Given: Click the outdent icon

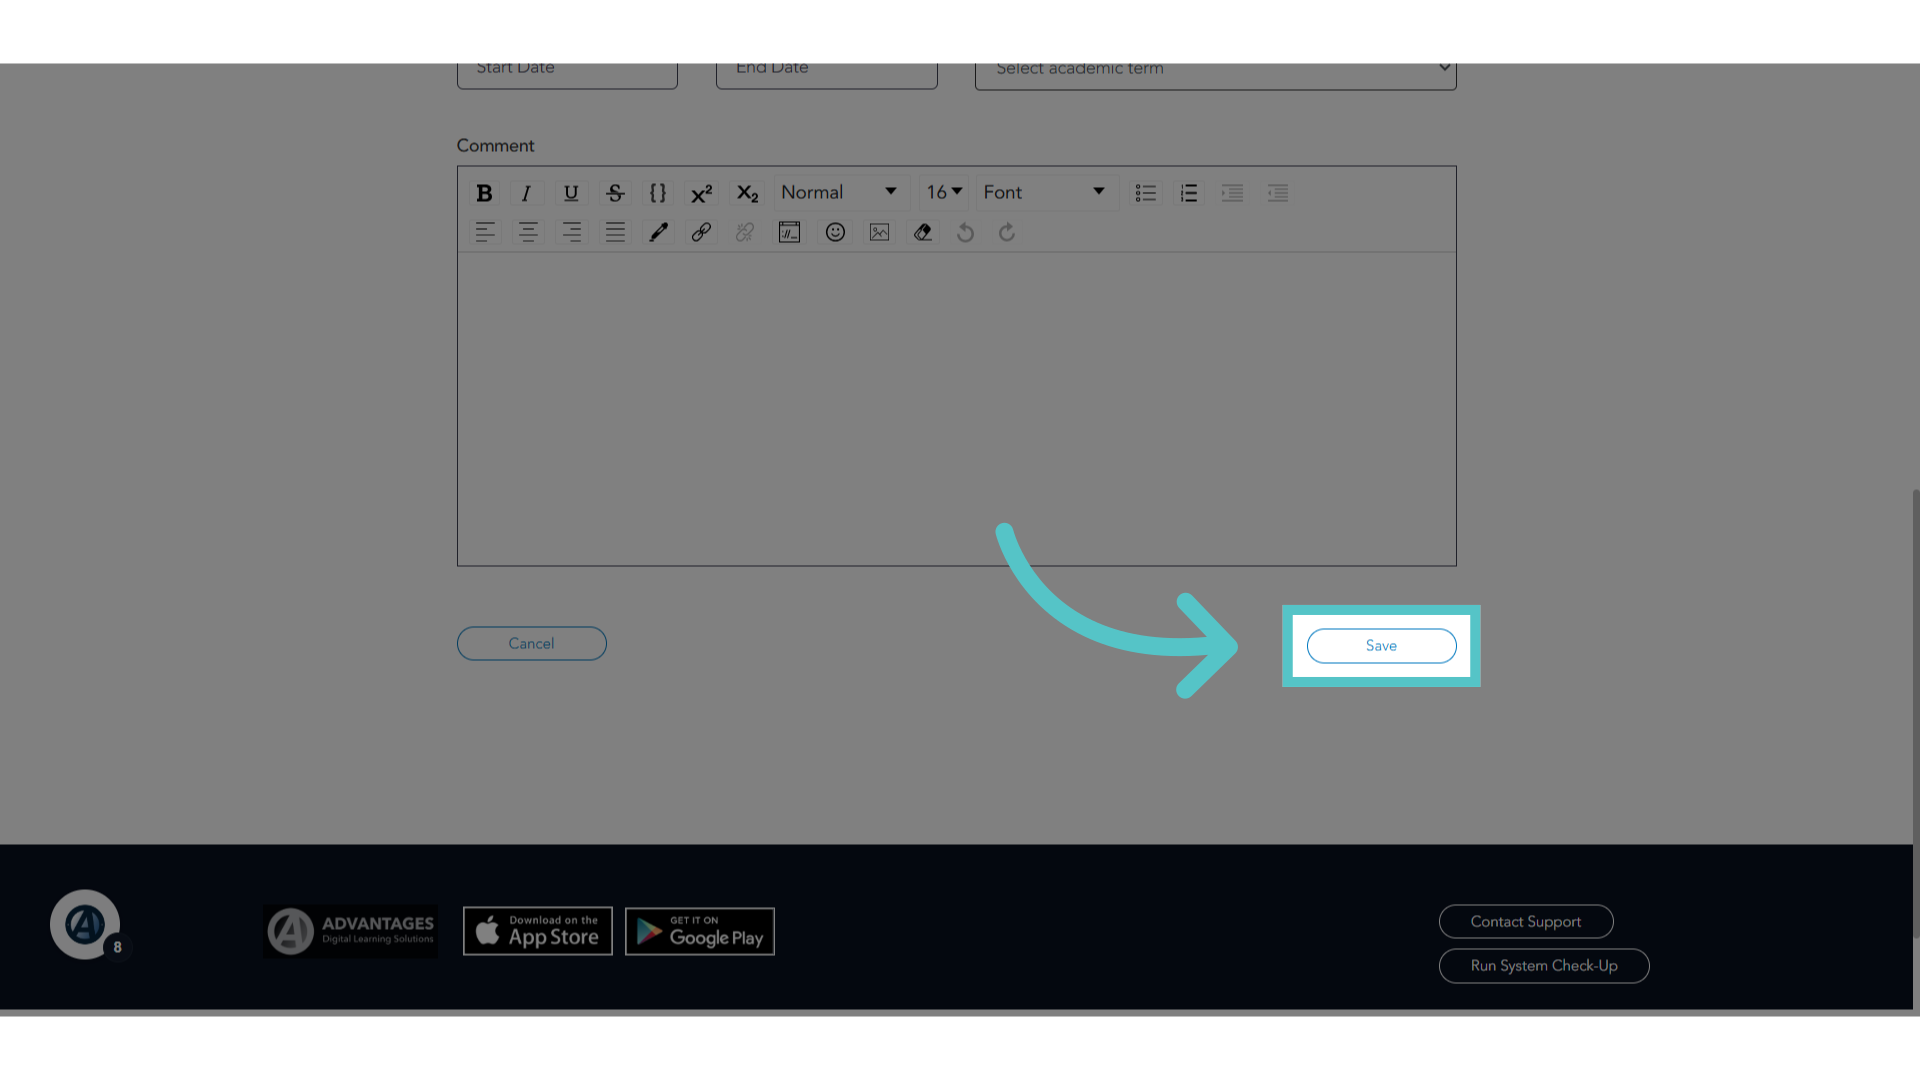Looking at the screenshot, I should 1278,193.
